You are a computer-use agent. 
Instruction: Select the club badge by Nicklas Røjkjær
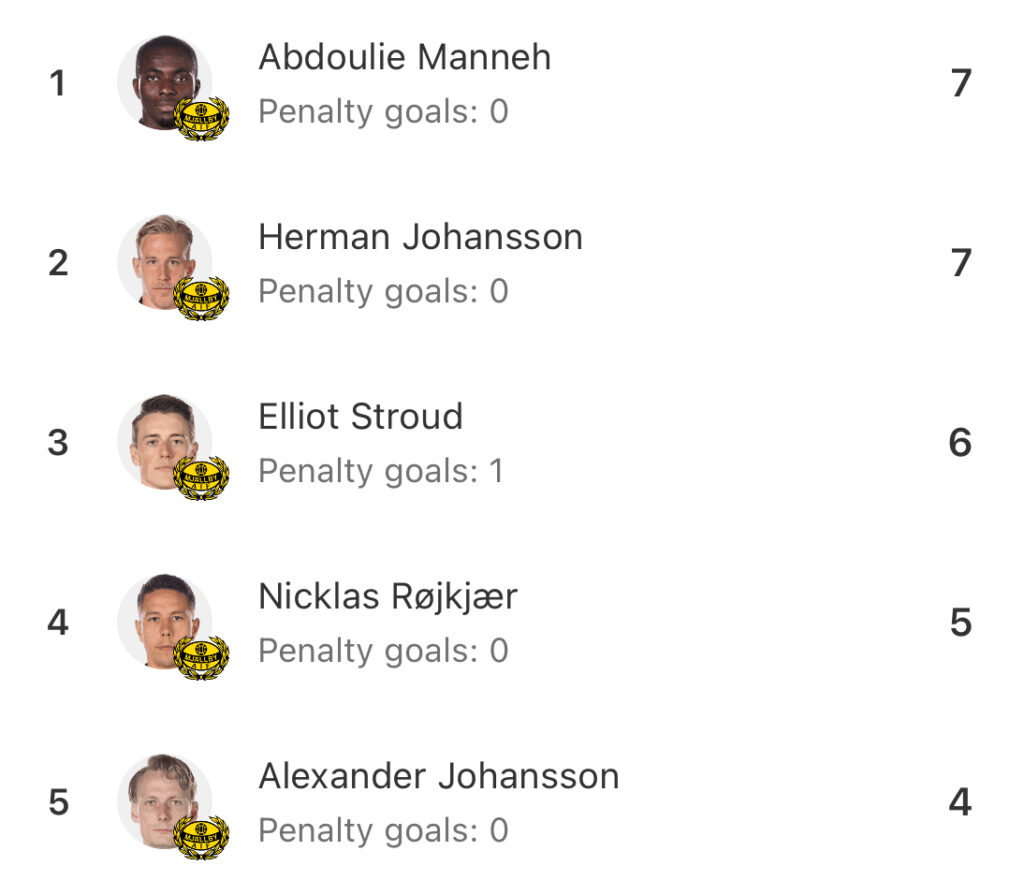[x=201, y=658]
